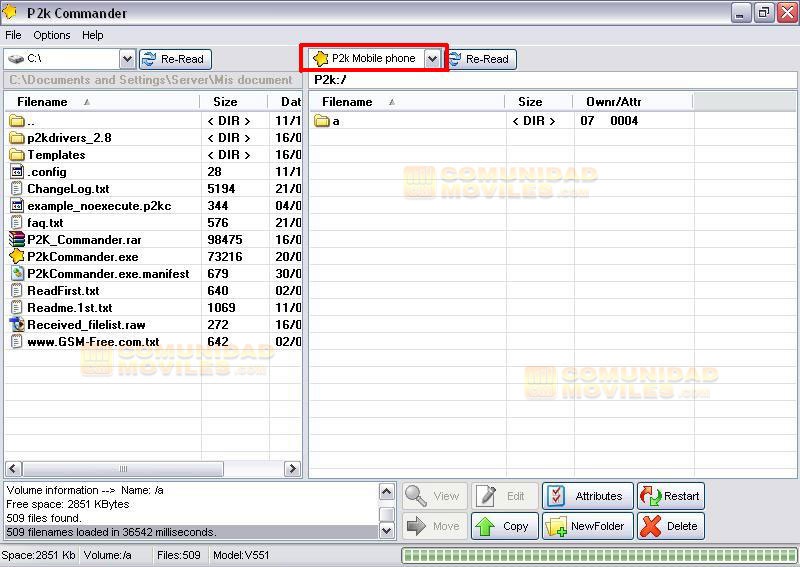Click the left panel horizontal scrollbar thumb
Image resolution: width=800 pixels, height=567 pixels.
pyautogui.click(x=123, y=469)
